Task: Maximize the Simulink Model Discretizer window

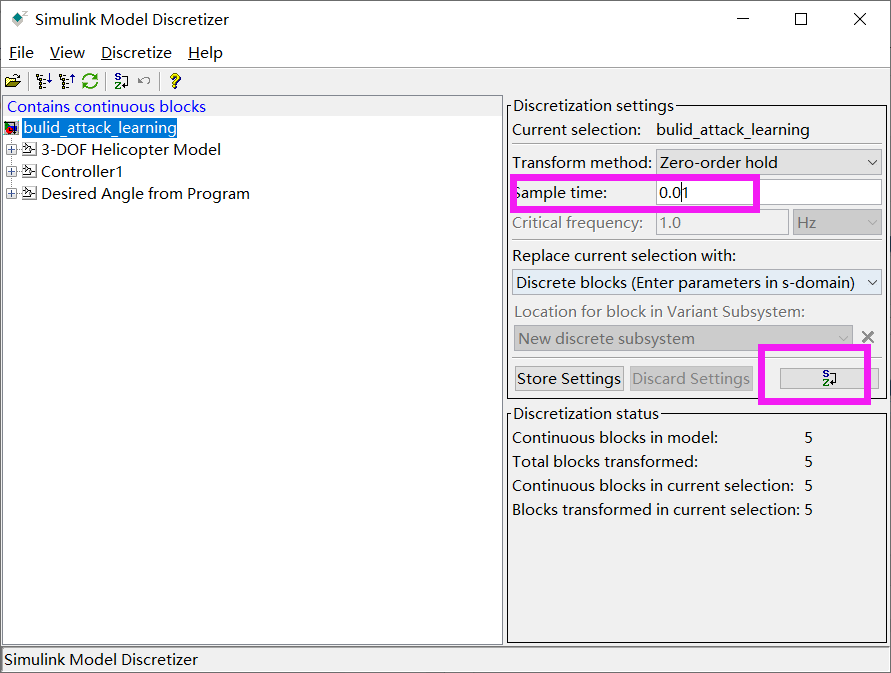Action: [801, 19]
